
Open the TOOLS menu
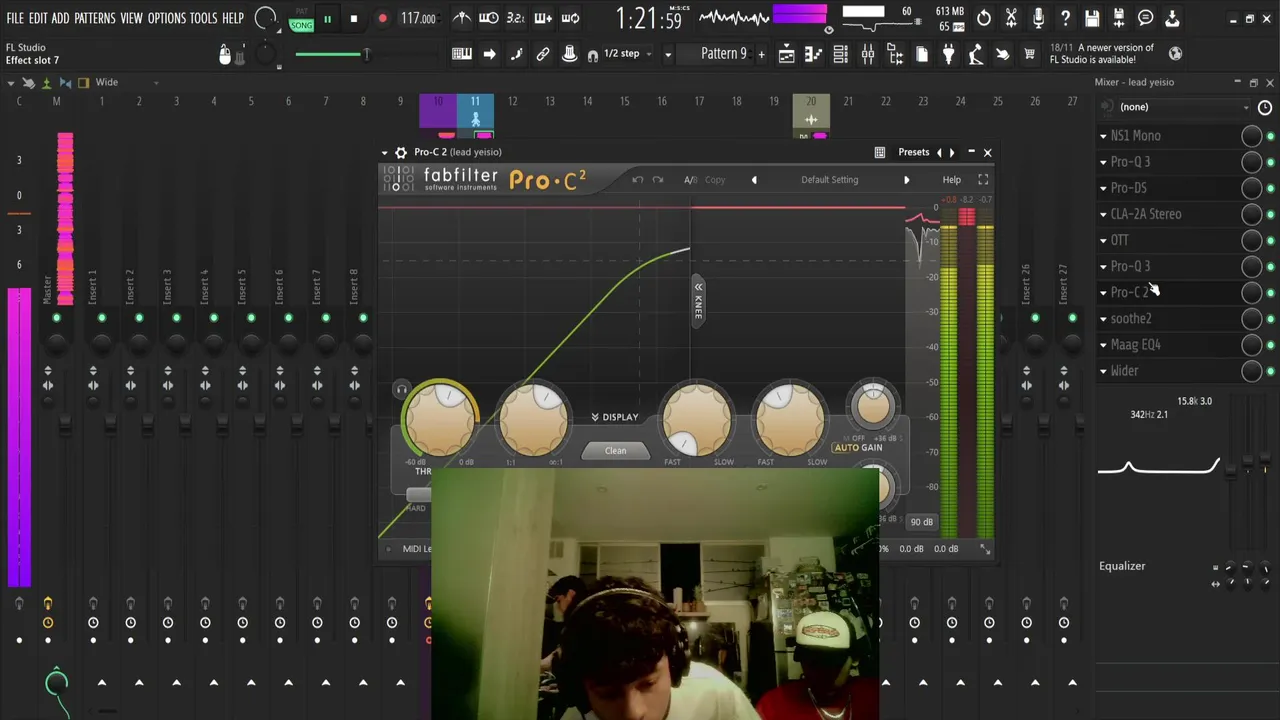click(204, 19)
